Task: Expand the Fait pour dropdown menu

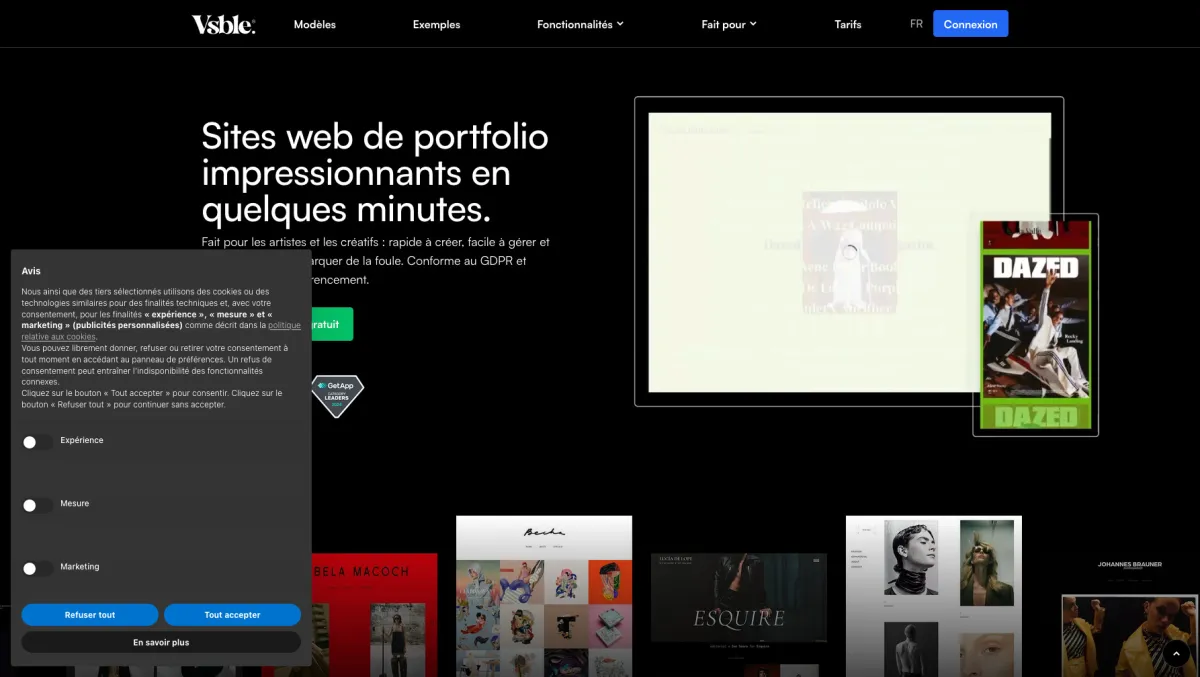Action: click(x=729, y=24)
